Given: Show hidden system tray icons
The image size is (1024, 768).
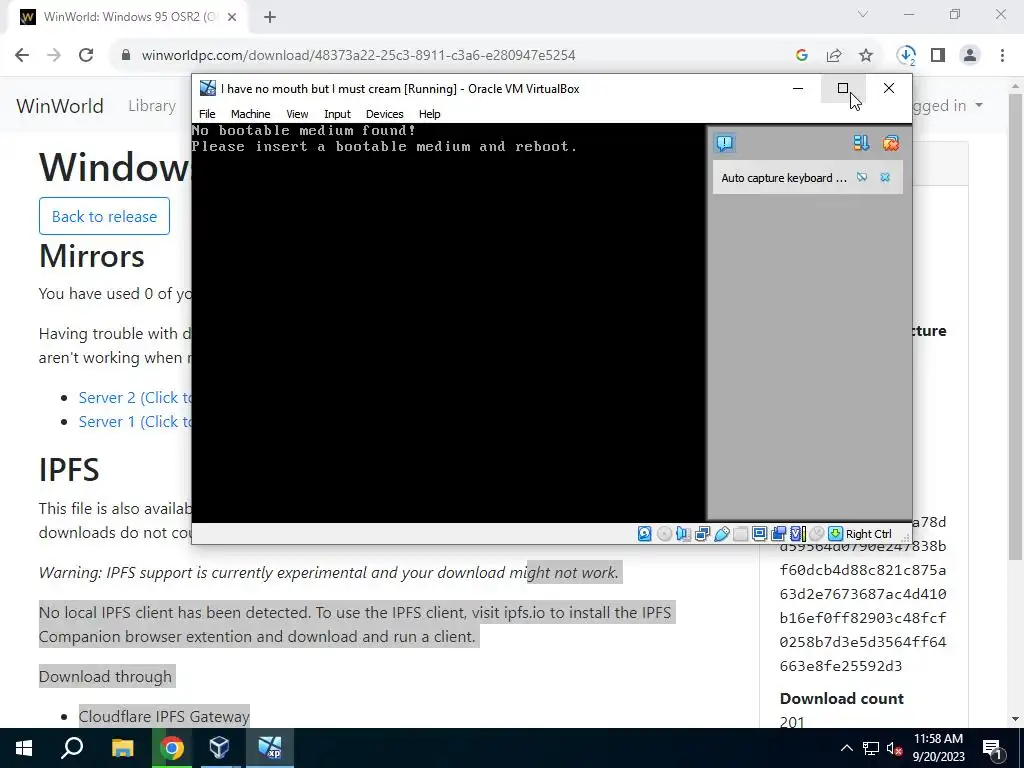Looking at the screenshot, I should click(846, 748).
